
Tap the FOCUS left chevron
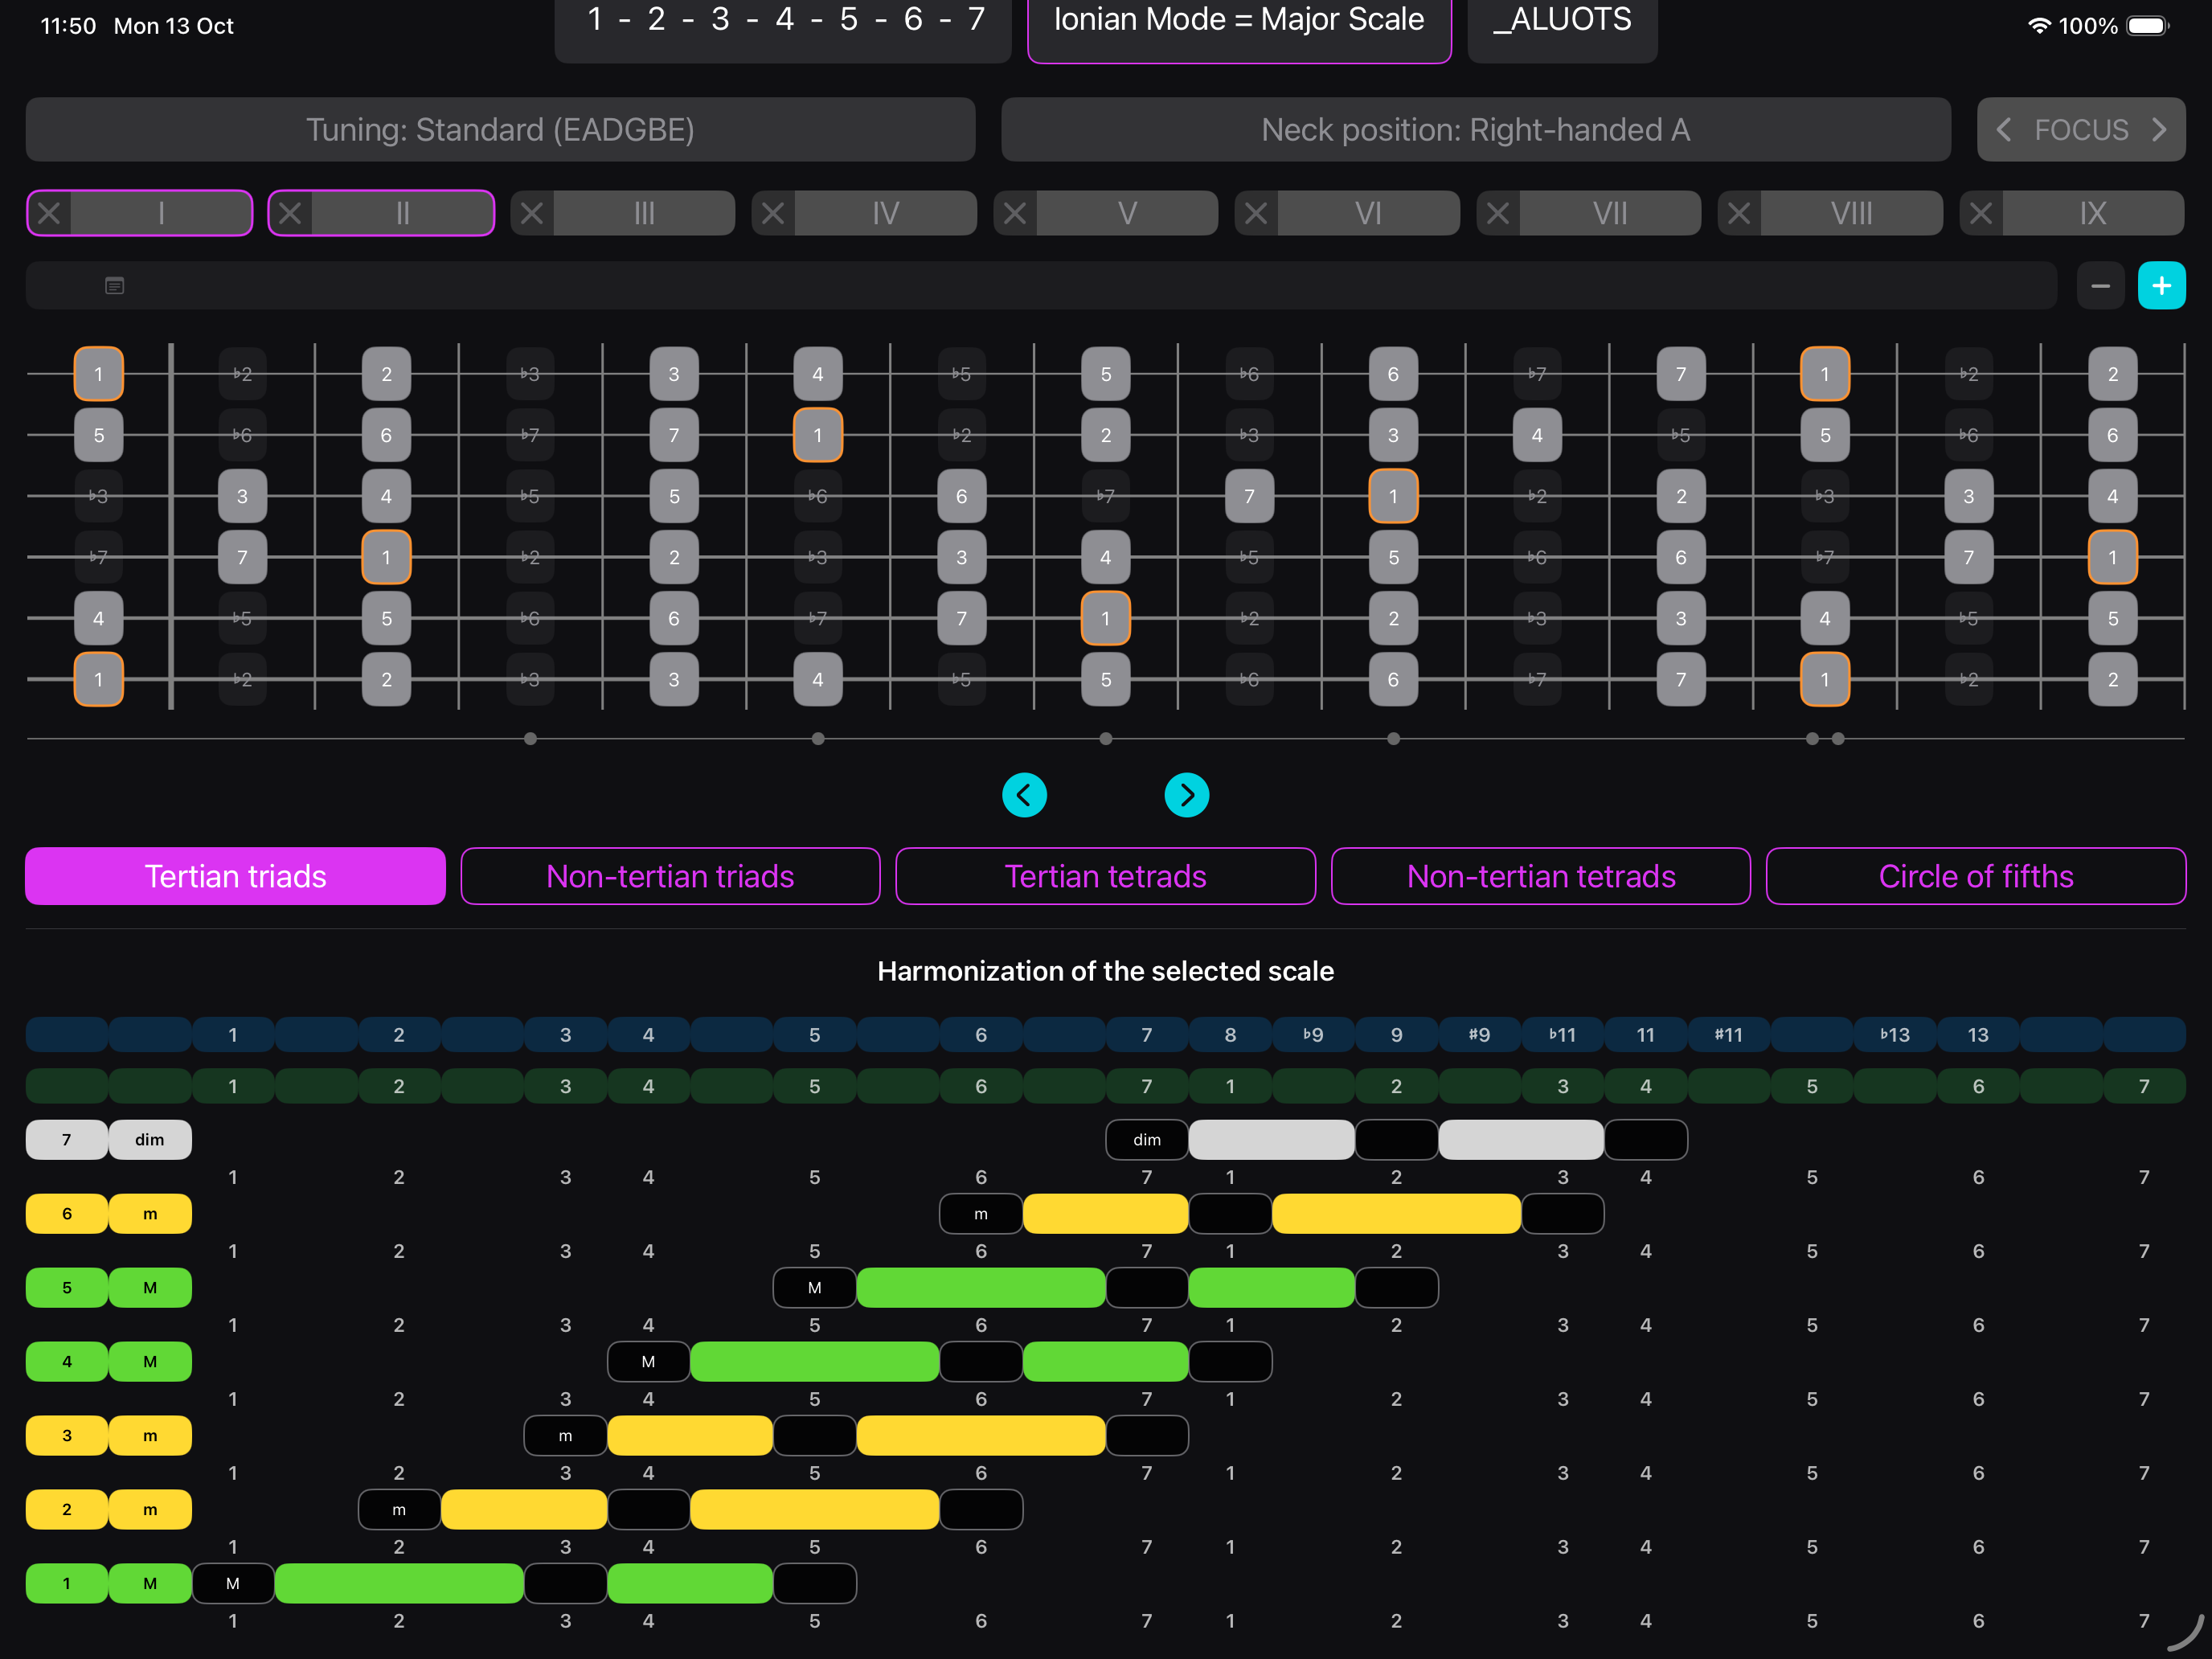click(2004, 130)
